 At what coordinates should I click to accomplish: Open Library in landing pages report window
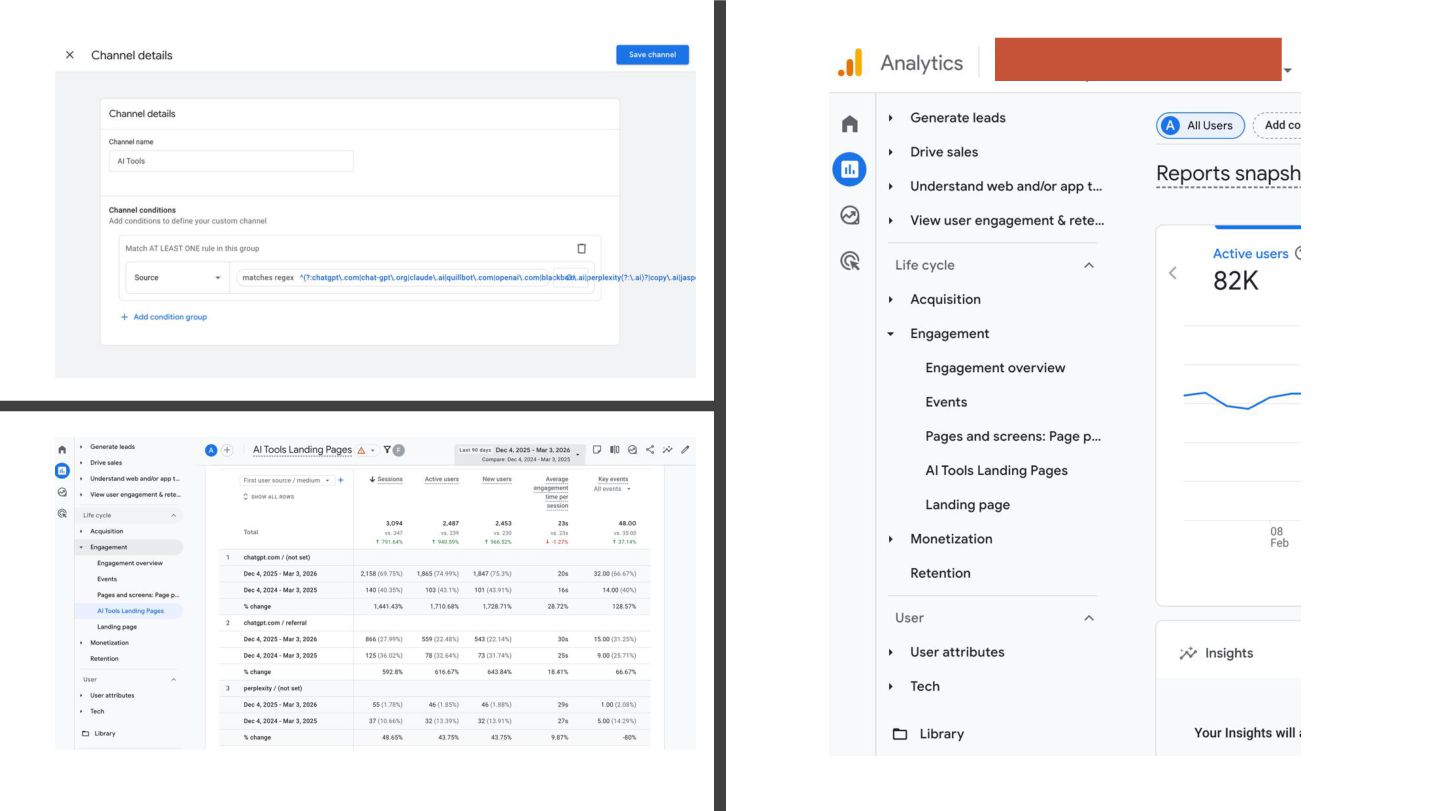100,733
